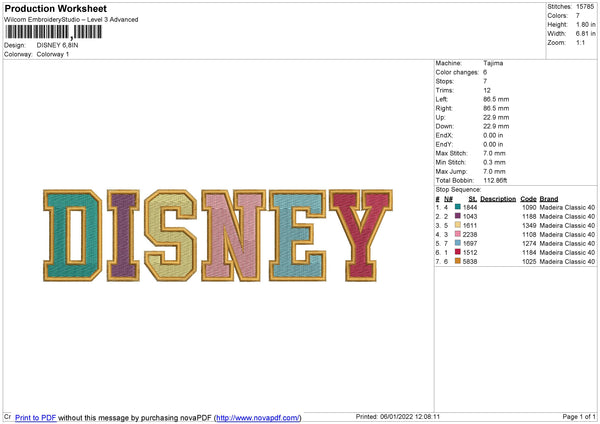Click the Total Bobbin value '112.86ft'
The height and width of the screenshot is (424, 600).
495,180
